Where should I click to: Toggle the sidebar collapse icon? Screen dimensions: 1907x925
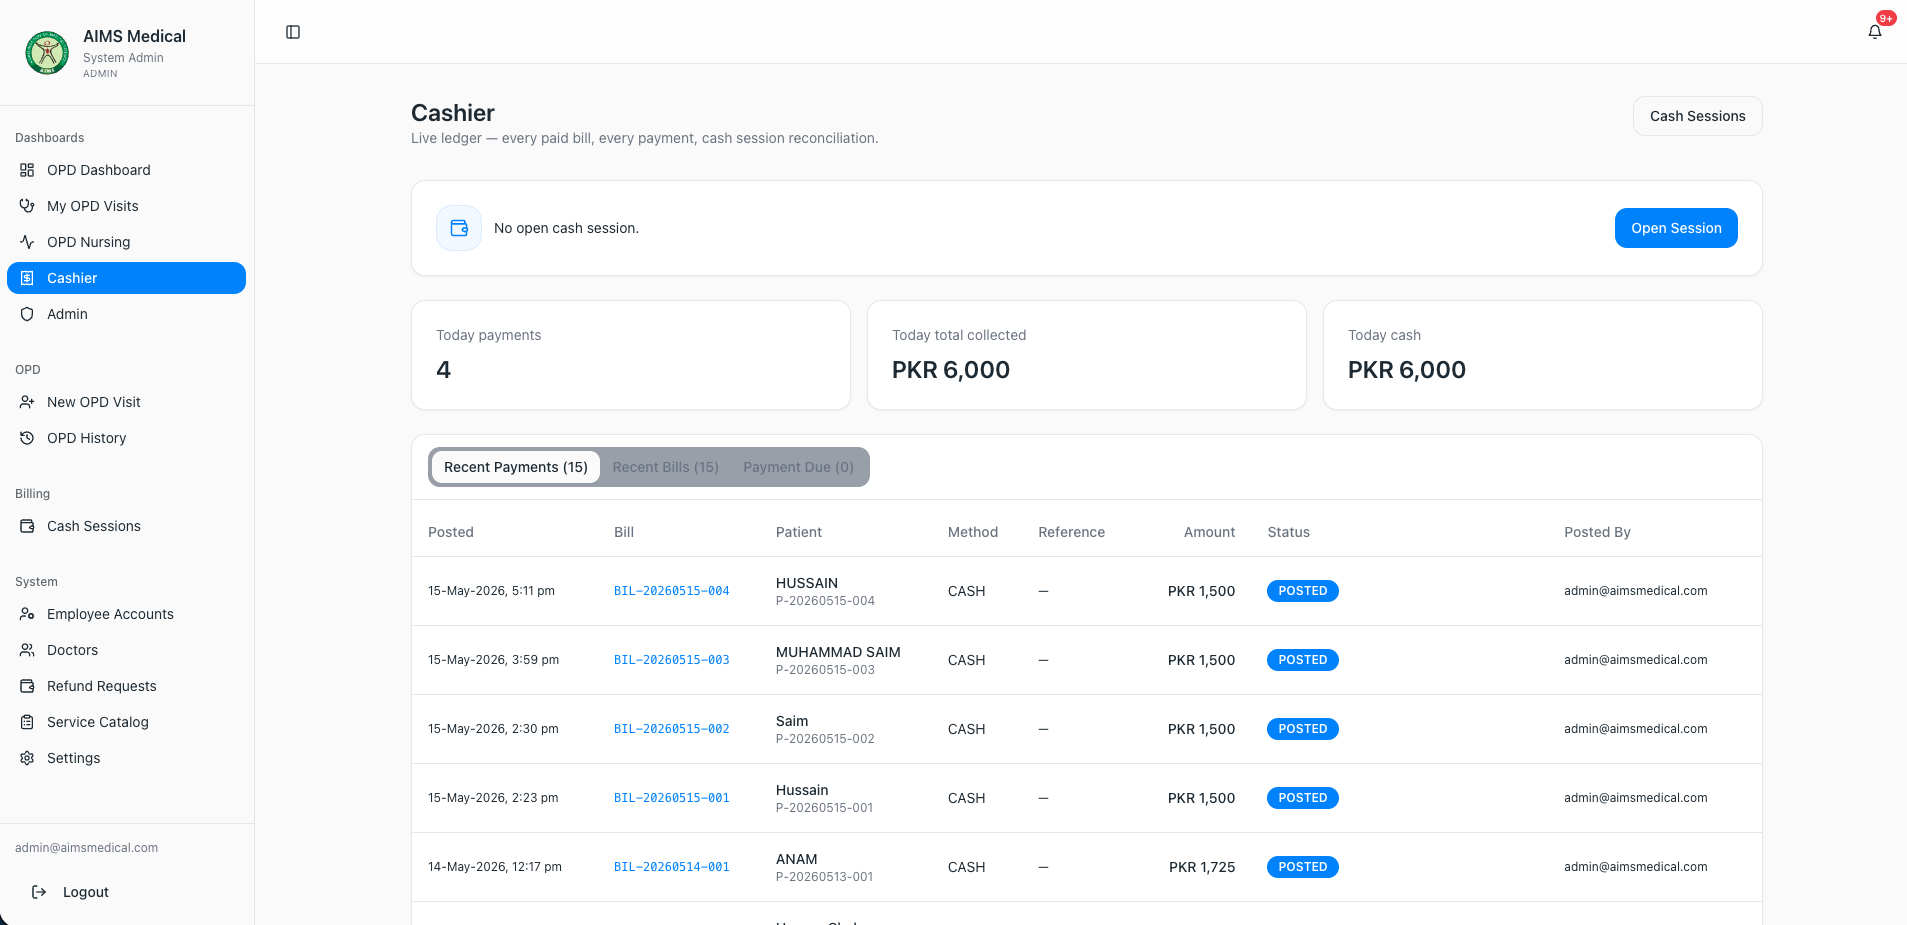(x=293, y=32)
